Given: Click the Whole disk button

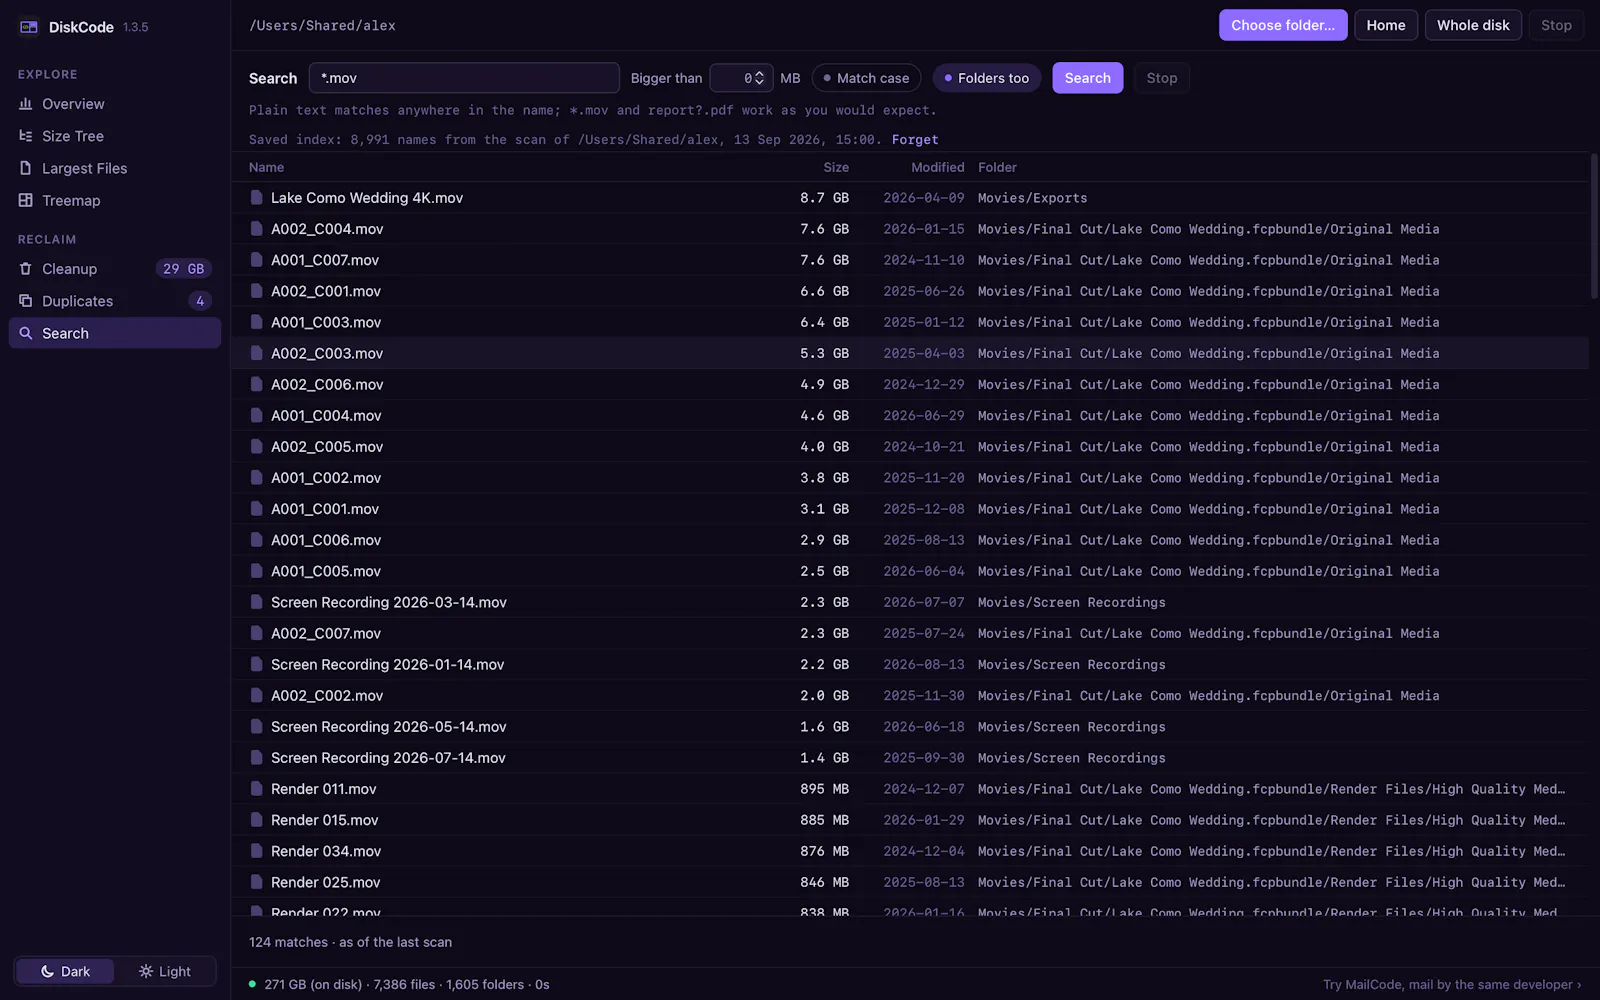Looking at the screenshot, I should (x=1473, y=25).
